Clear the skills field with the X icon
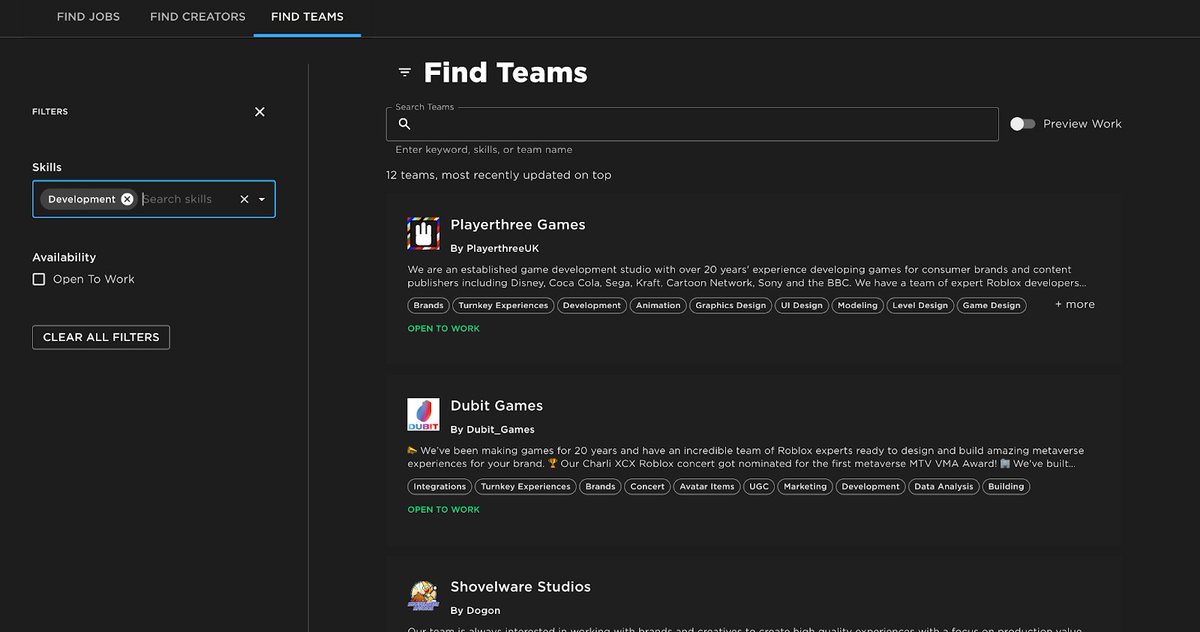The image size is (1200, 632). (x=244, y=198)
